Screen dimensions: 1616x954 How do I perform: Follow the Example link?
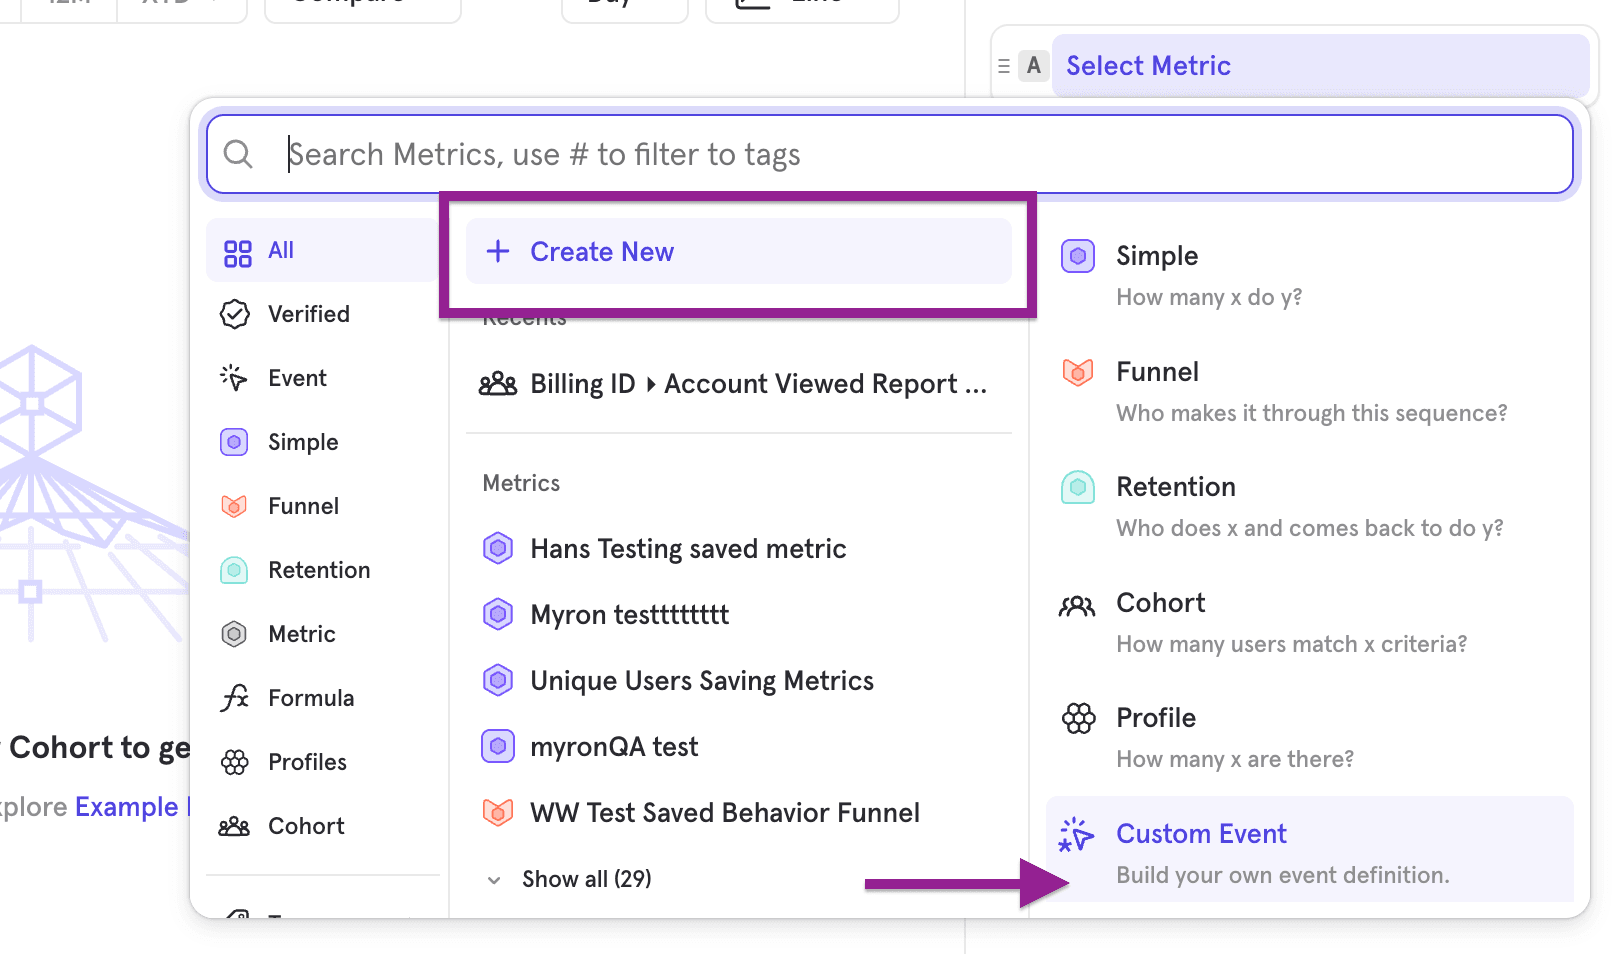click(x=126, y=807)
